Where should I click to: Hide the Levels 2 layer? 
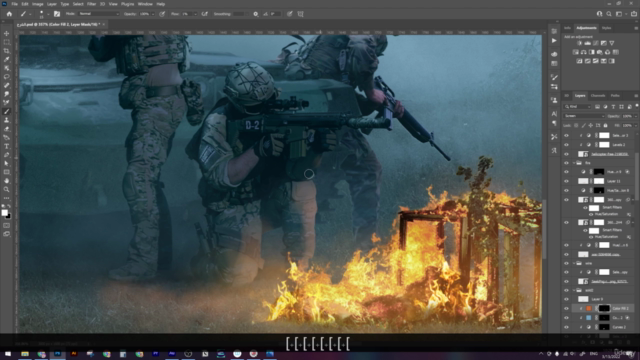(566, 144)
